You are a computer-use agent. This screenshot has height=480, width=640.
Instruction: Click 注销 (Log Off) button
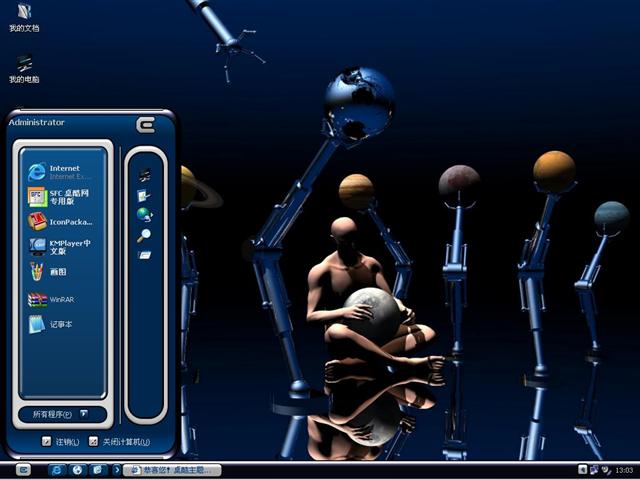tap(60, 441)
